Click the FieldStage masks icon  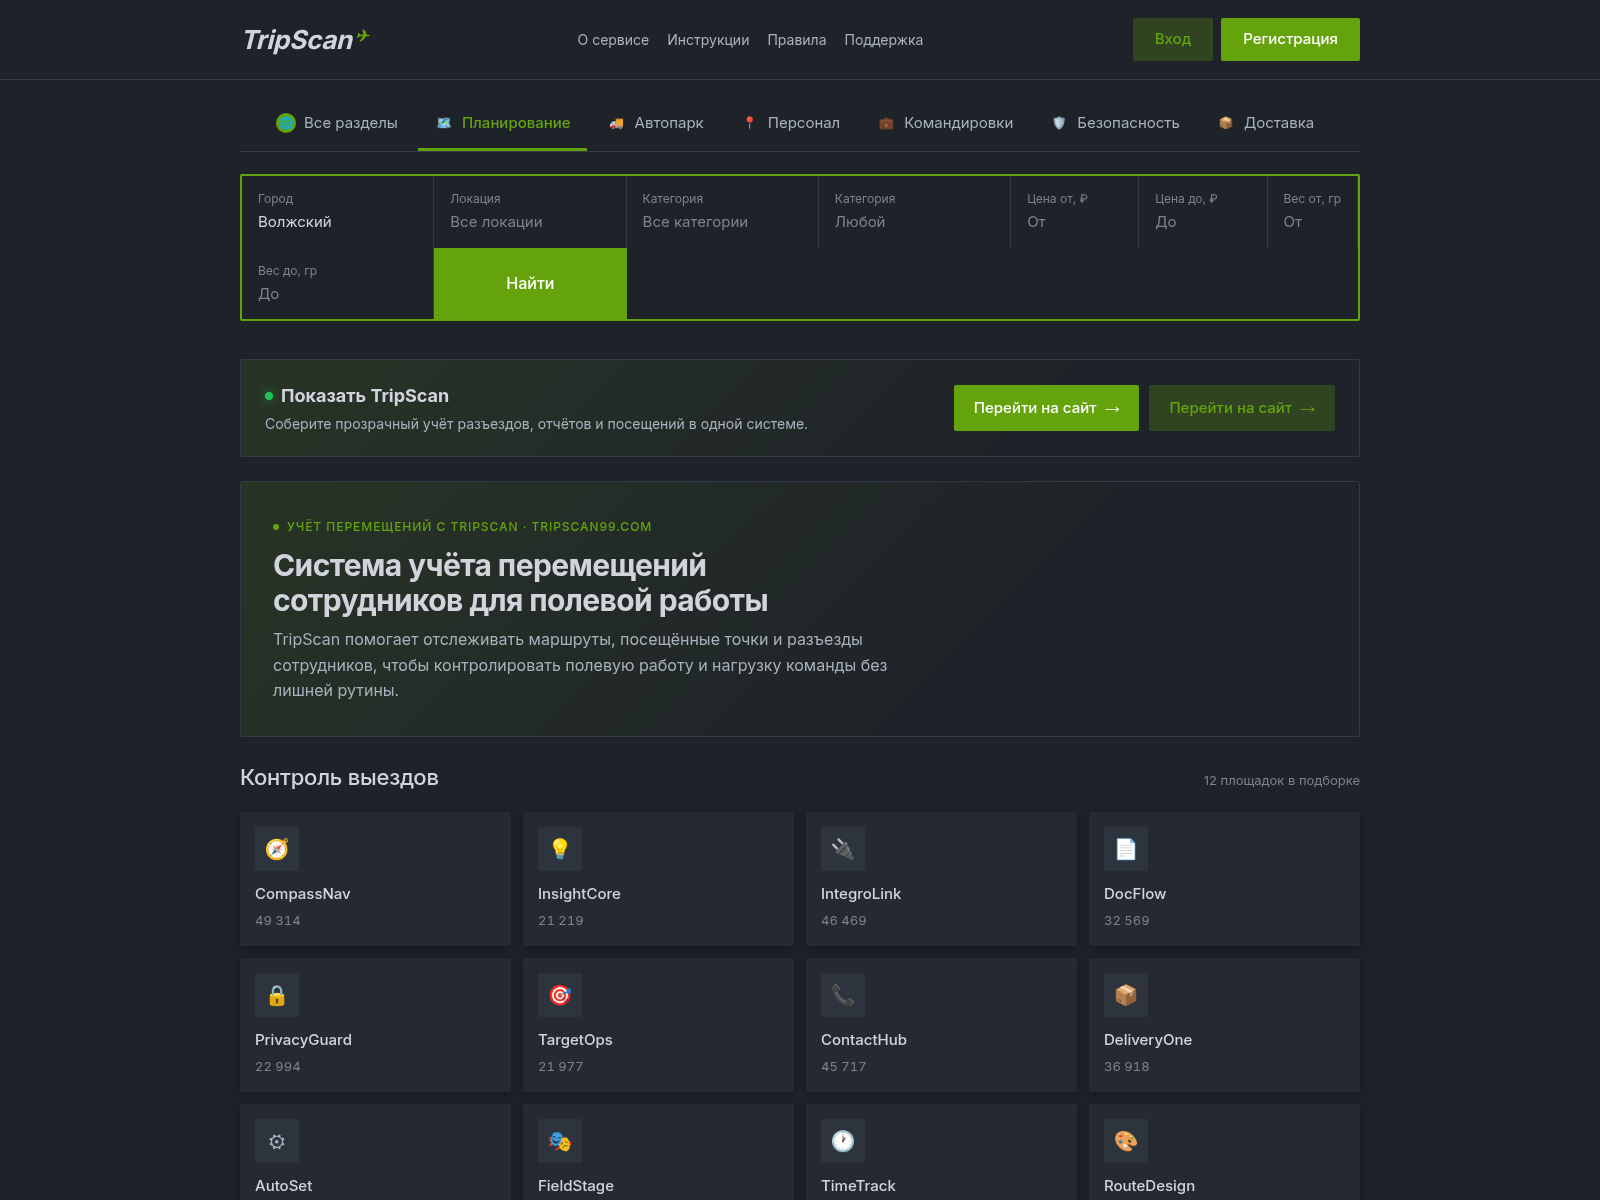(560, 1141)
